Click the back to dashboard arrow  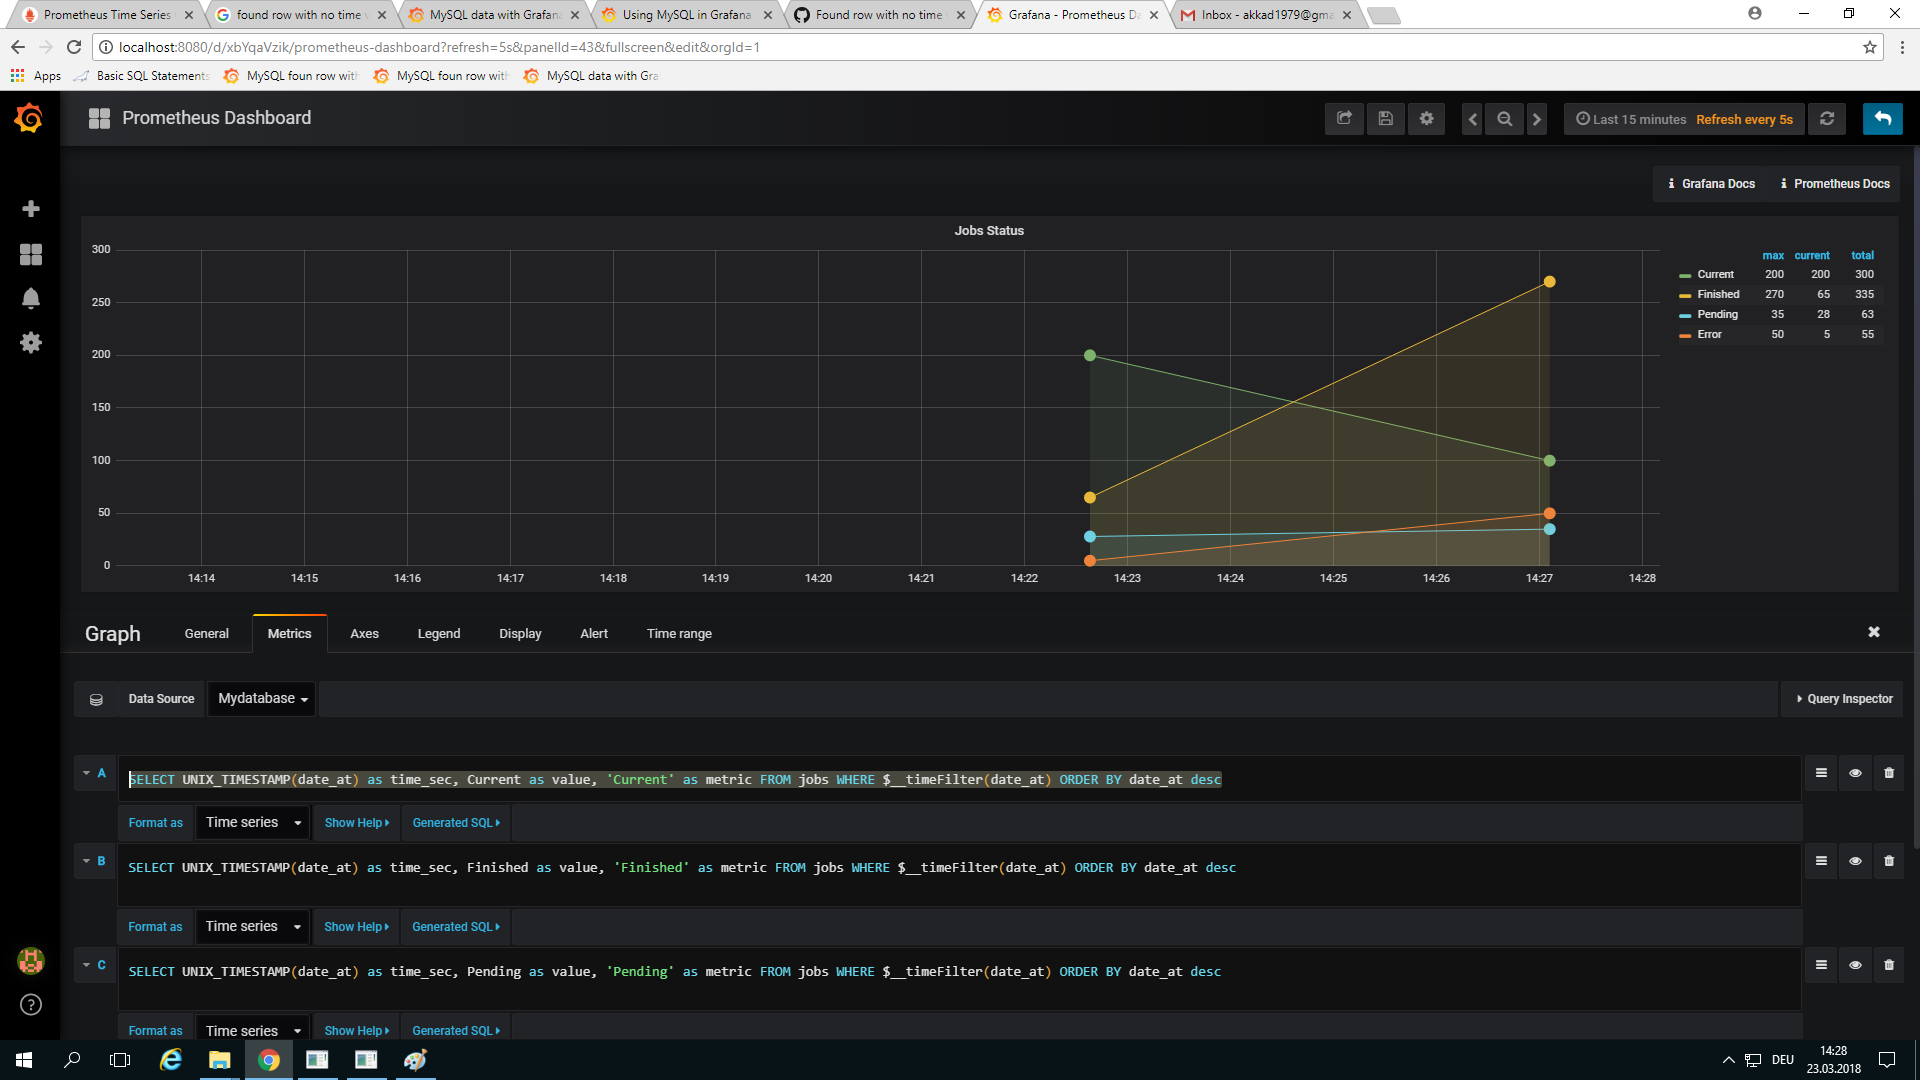[1882, 119]
